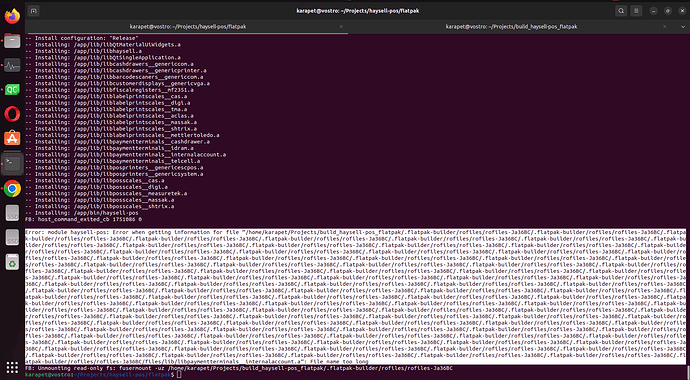Minimize the terminal window
Screen dimensions: 690x380
654,11
